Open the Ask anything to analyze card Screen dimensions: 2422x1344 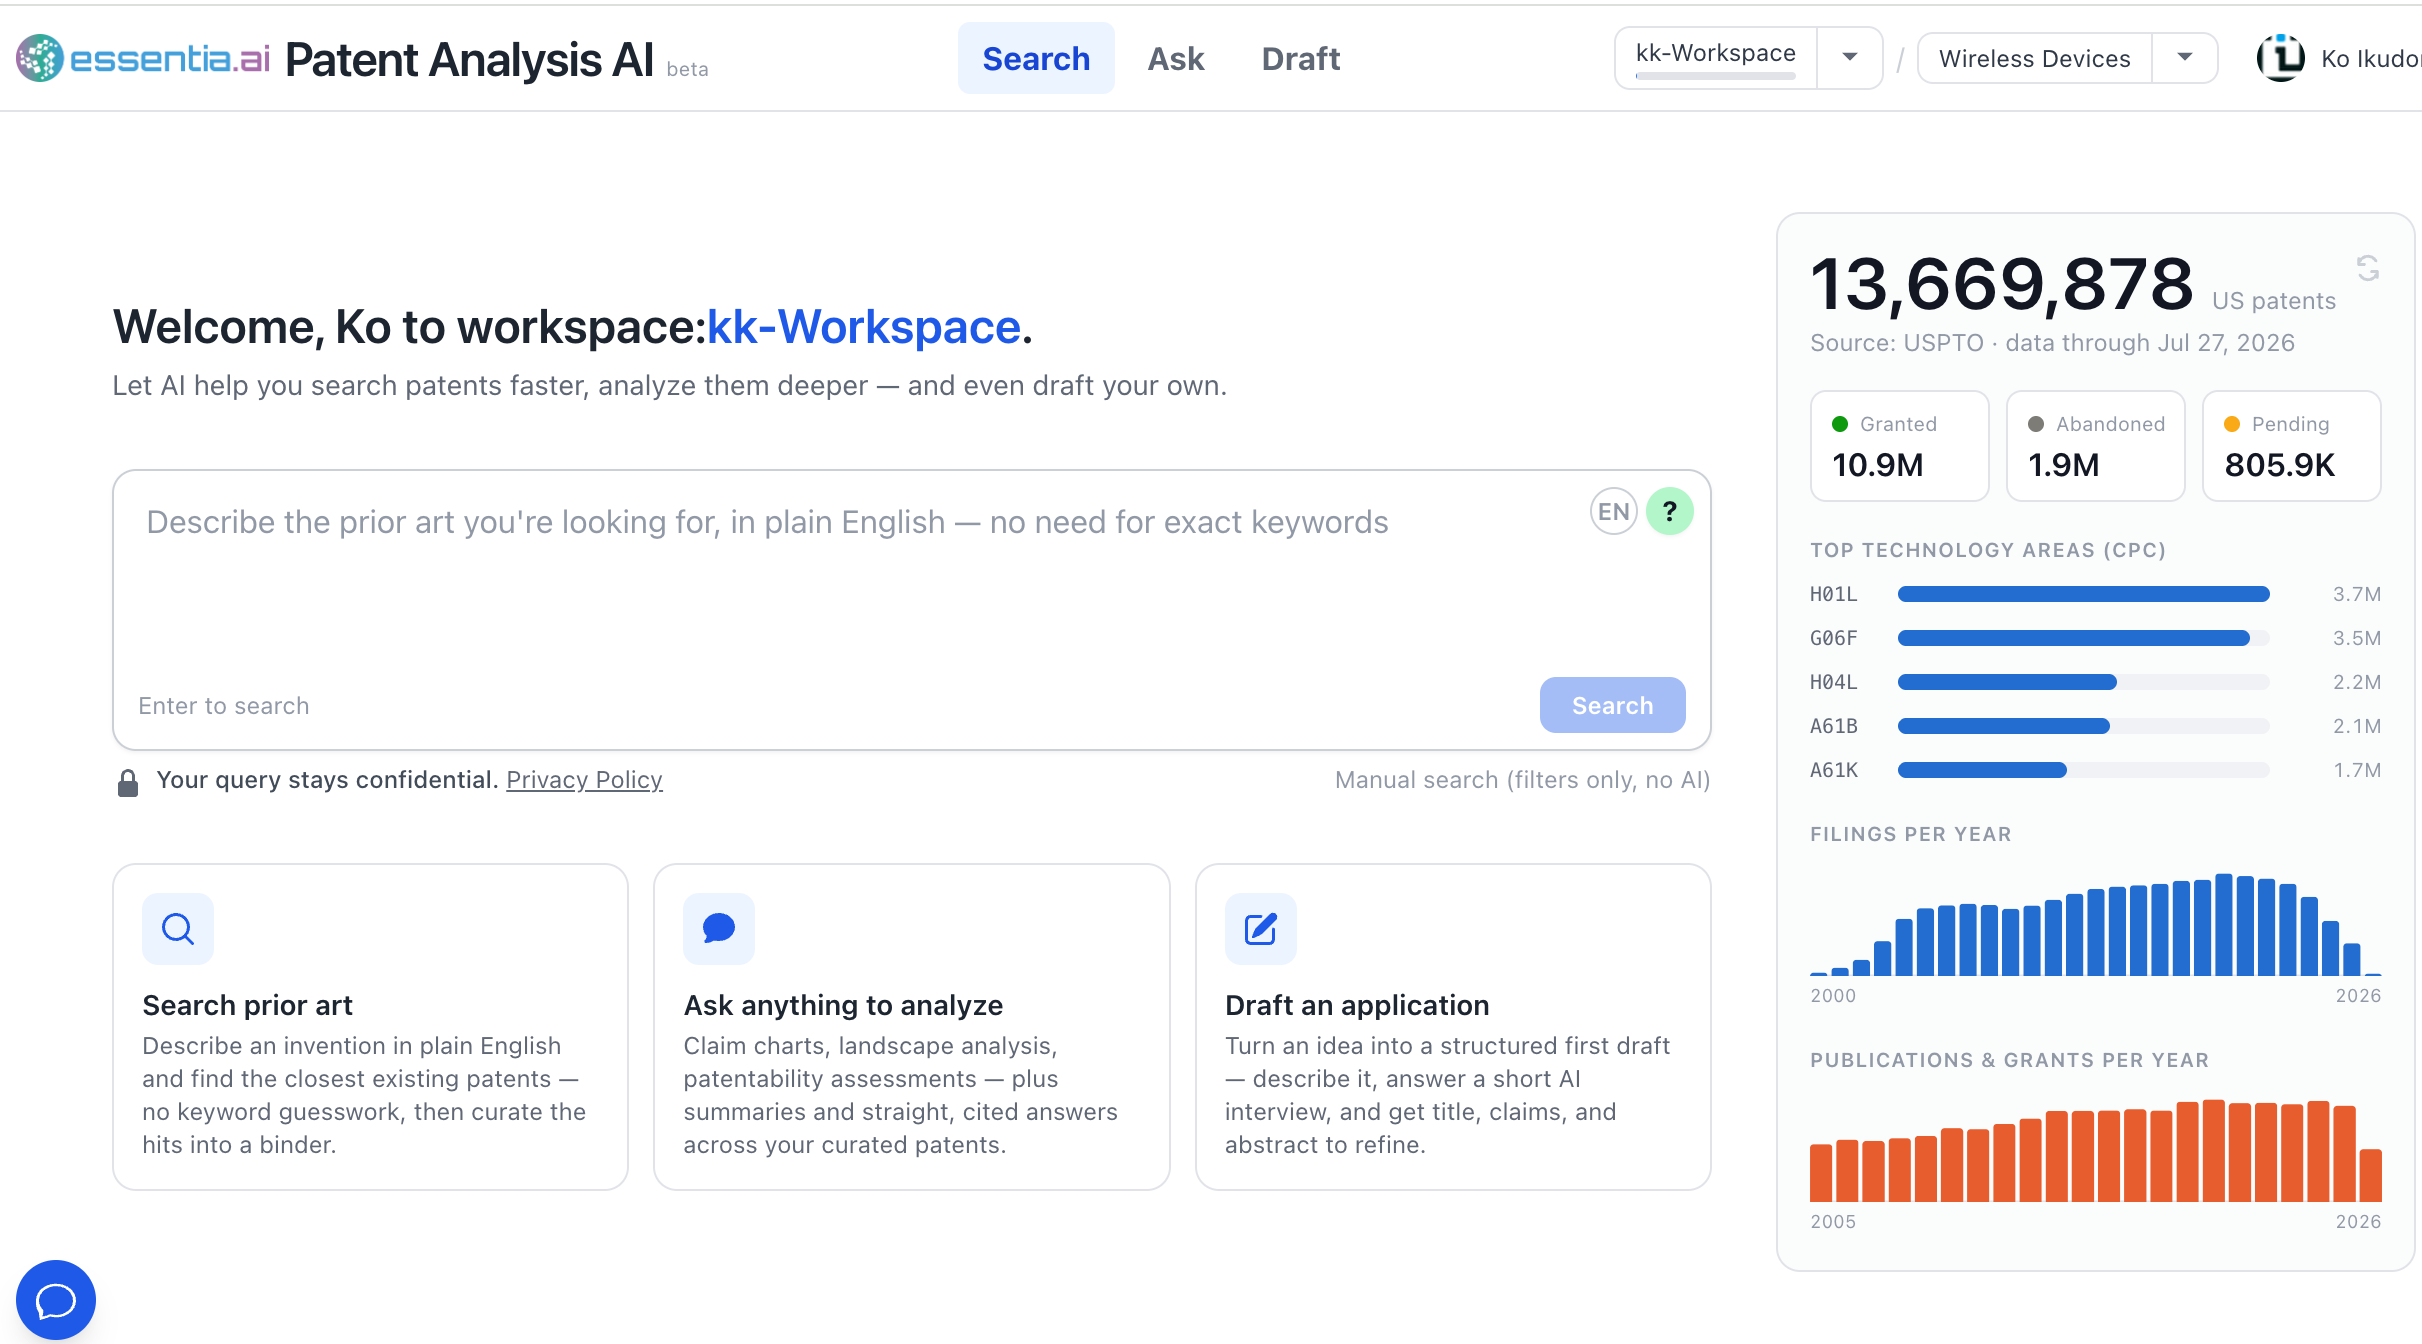pos(912,1027)
